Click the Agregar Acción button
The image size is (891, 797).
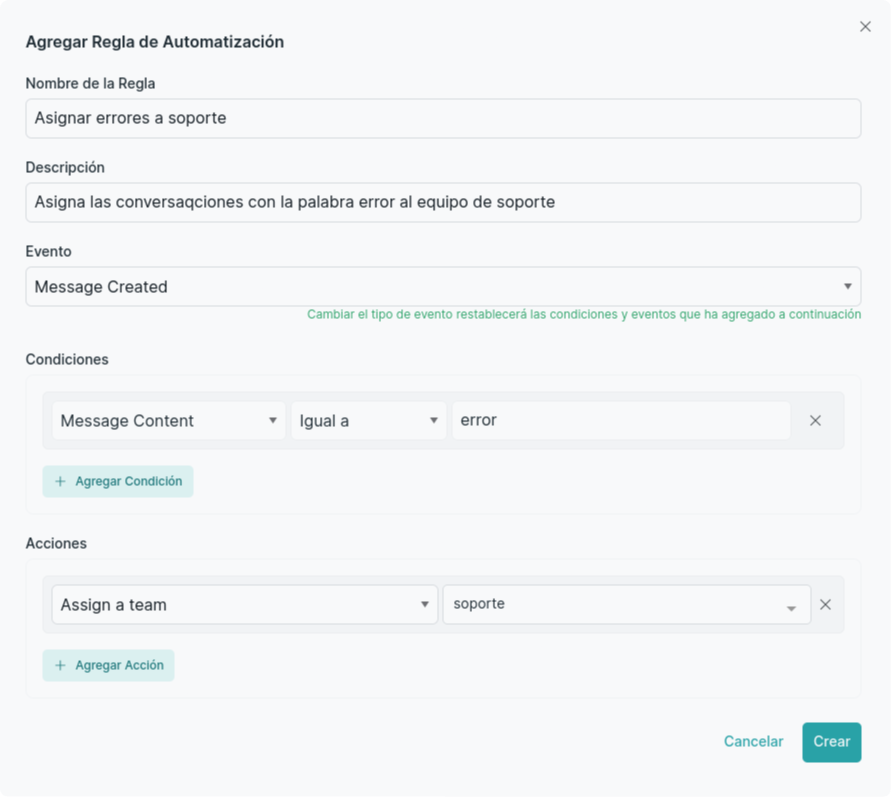tap(109, 665)
